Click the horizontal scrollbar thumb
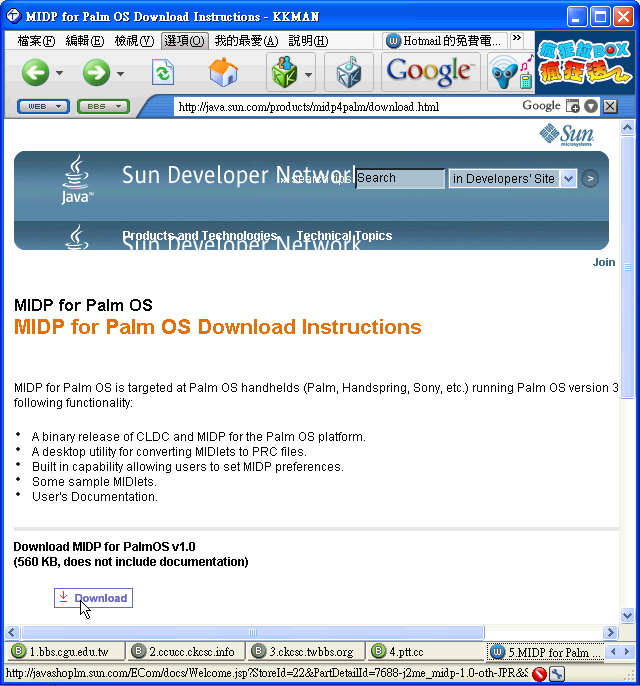 click(253, 632)
